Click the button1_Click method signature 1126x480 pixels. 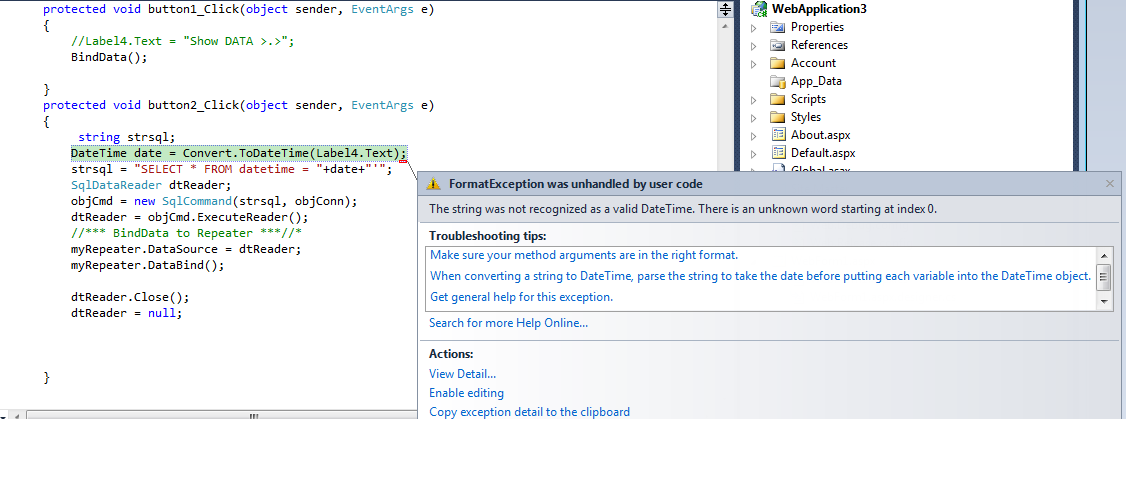(238, 10)
